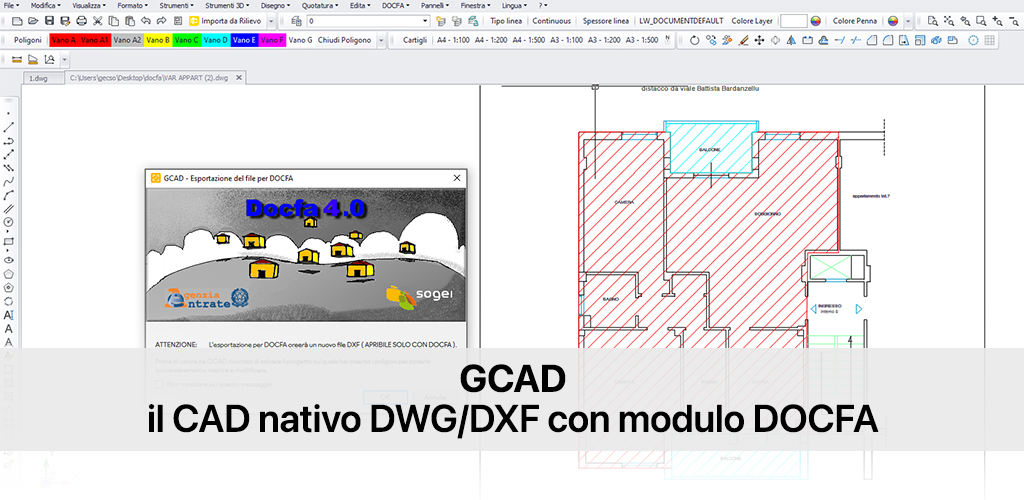Select the Circle tool in left toolbar
Image resolution: width=1024 pixels, height=500 pixels.
pos(8,221)
